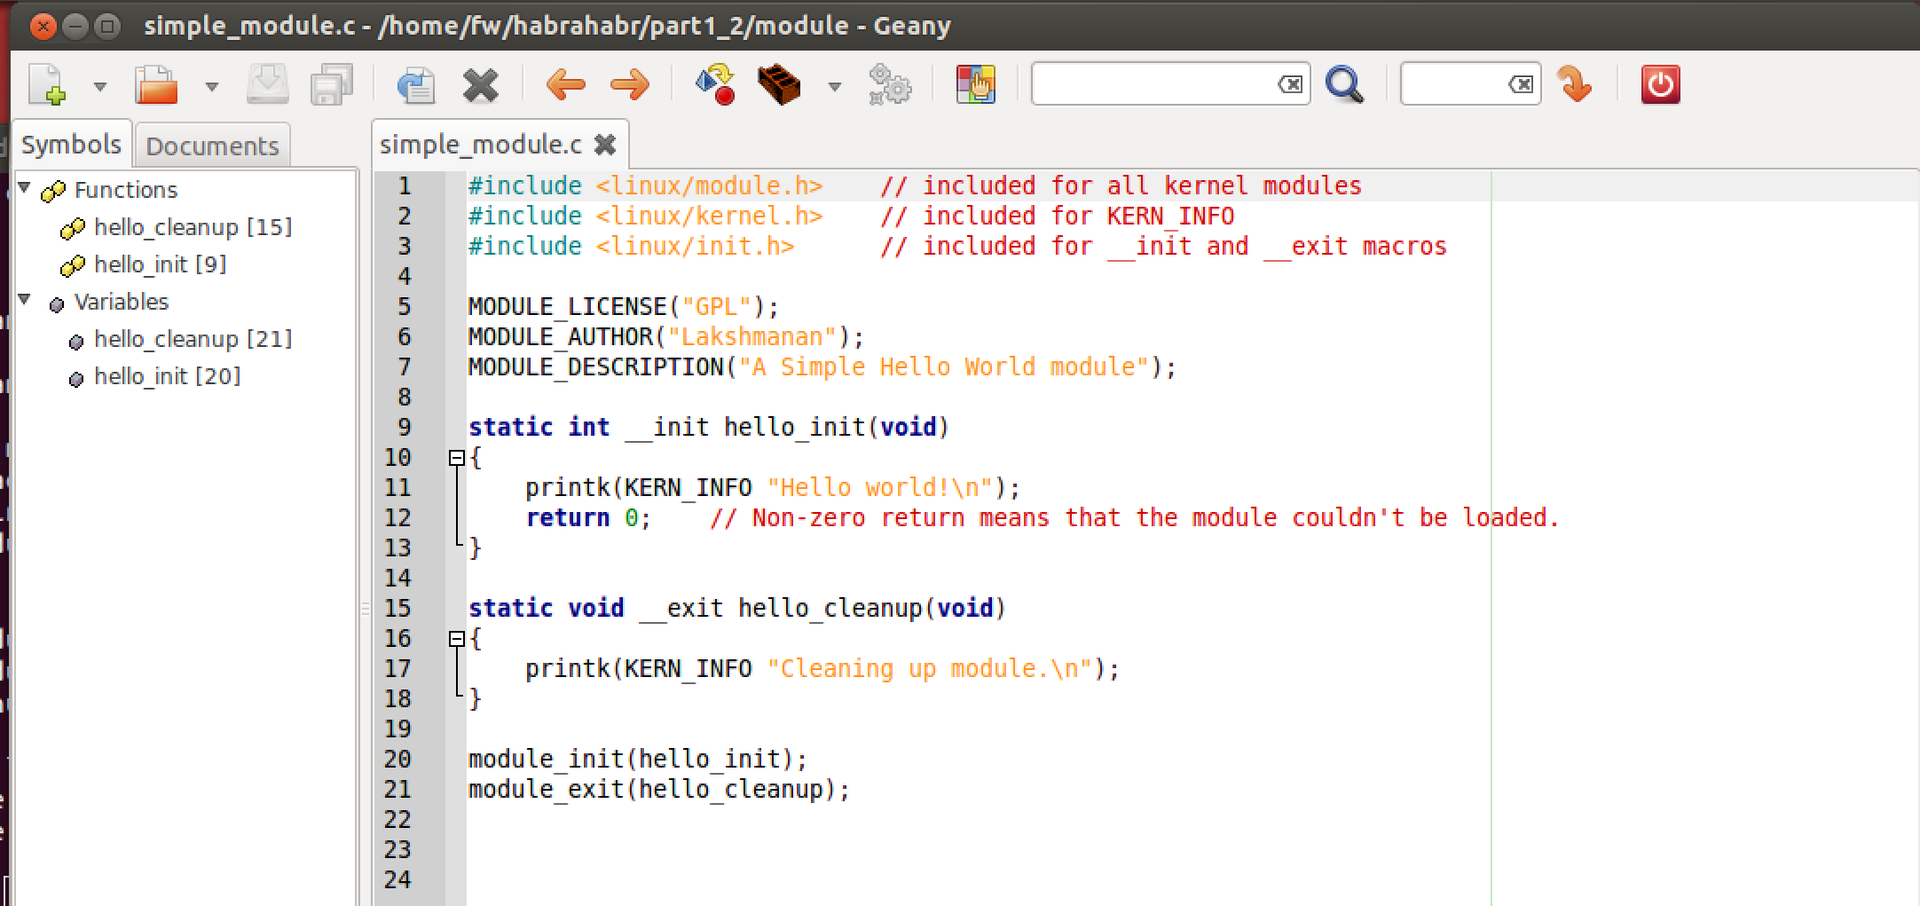This screenshot has height=906, width=1920.
Task: Place cursor on MODULE_LICENSE("GPL") line
Action: click(x=623, y=307)
